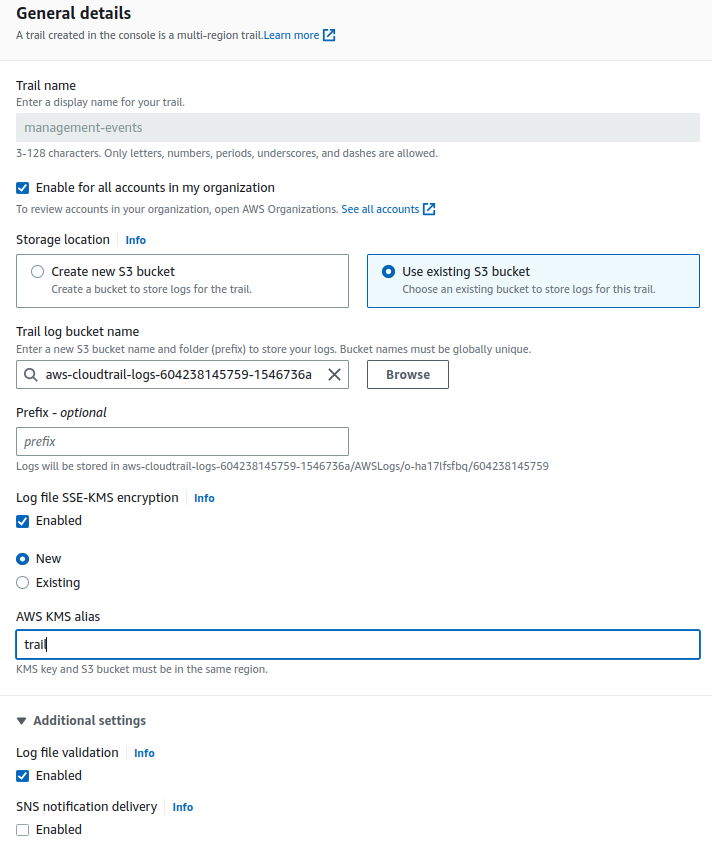This screenshot has height=849, width=712.
Task: Toggle Log file validation Enabled checkbox
Action: 23,775
